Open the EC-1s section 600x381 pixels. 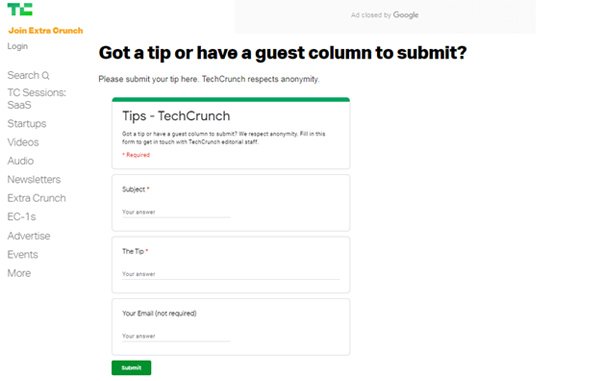[x=22, y=217]
